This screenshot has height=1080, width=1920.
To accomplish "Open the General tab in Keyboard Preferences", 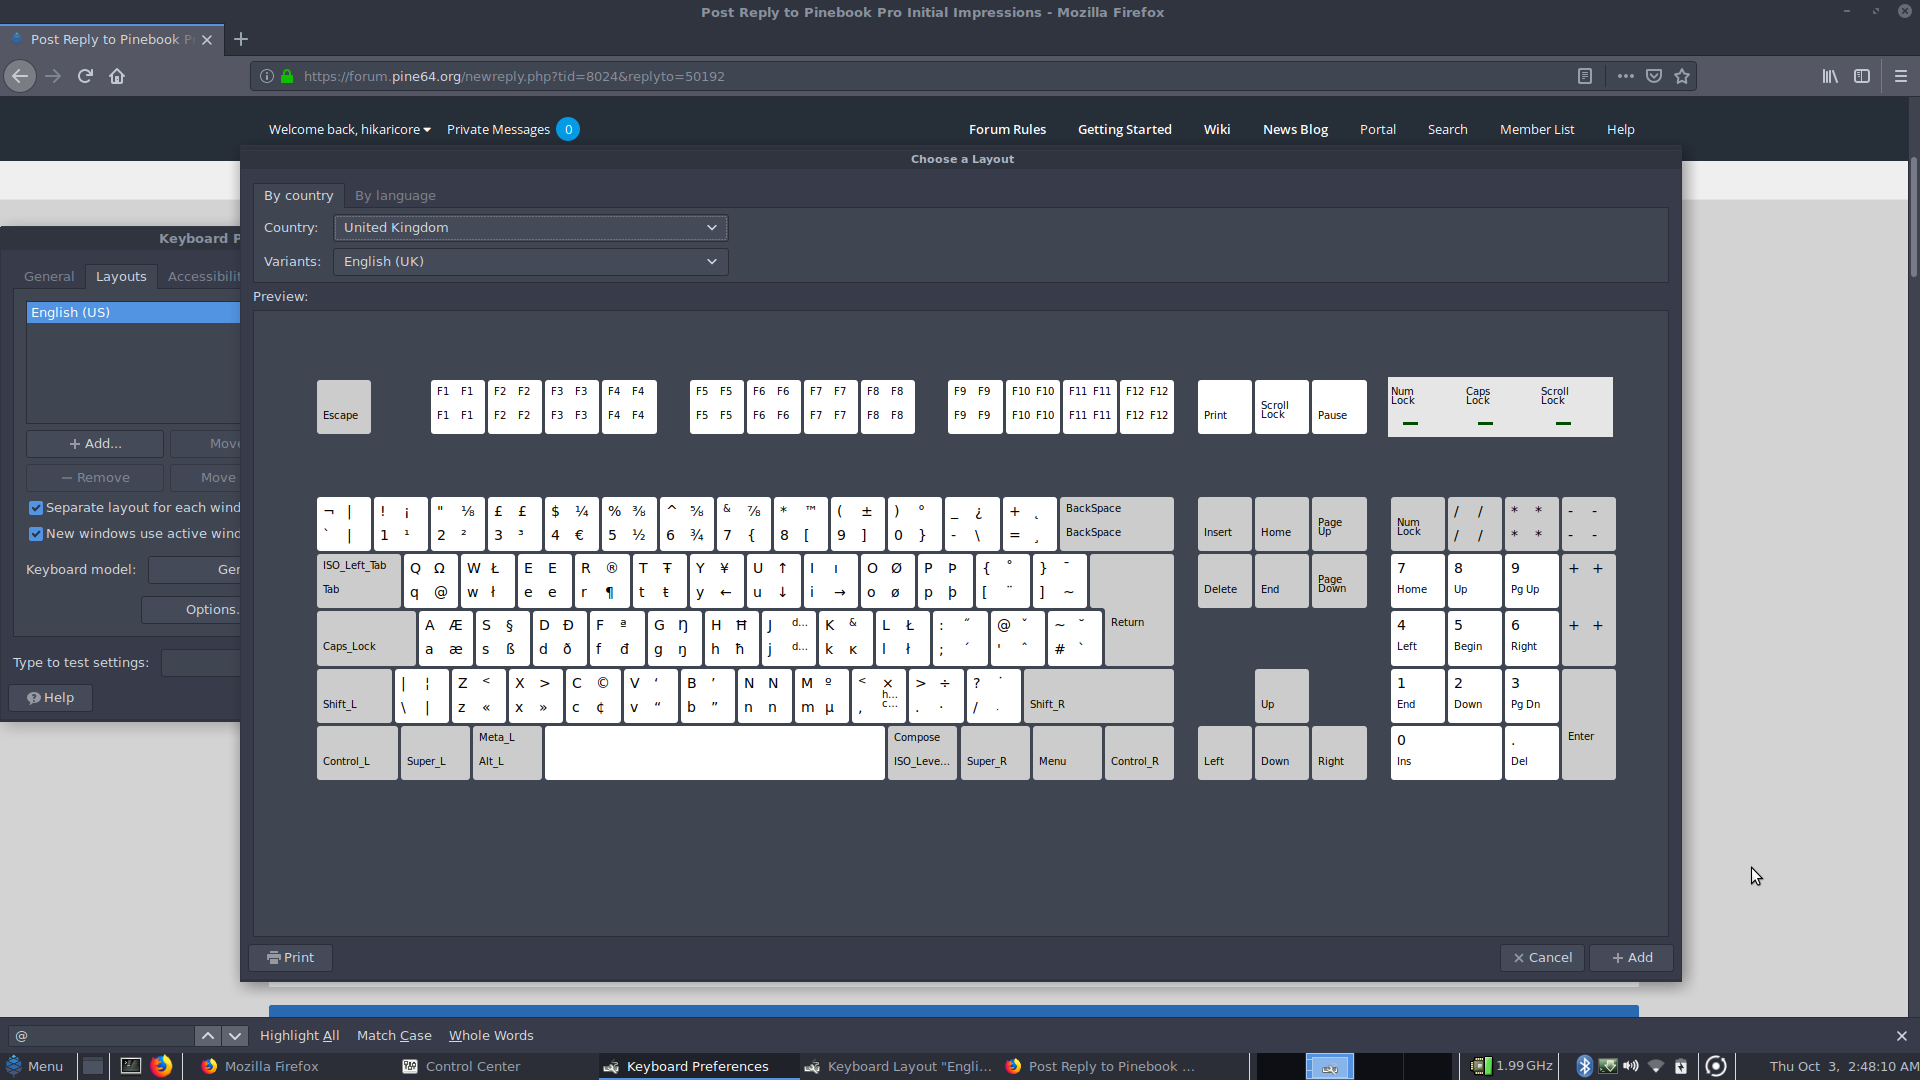I will [49, 277].
